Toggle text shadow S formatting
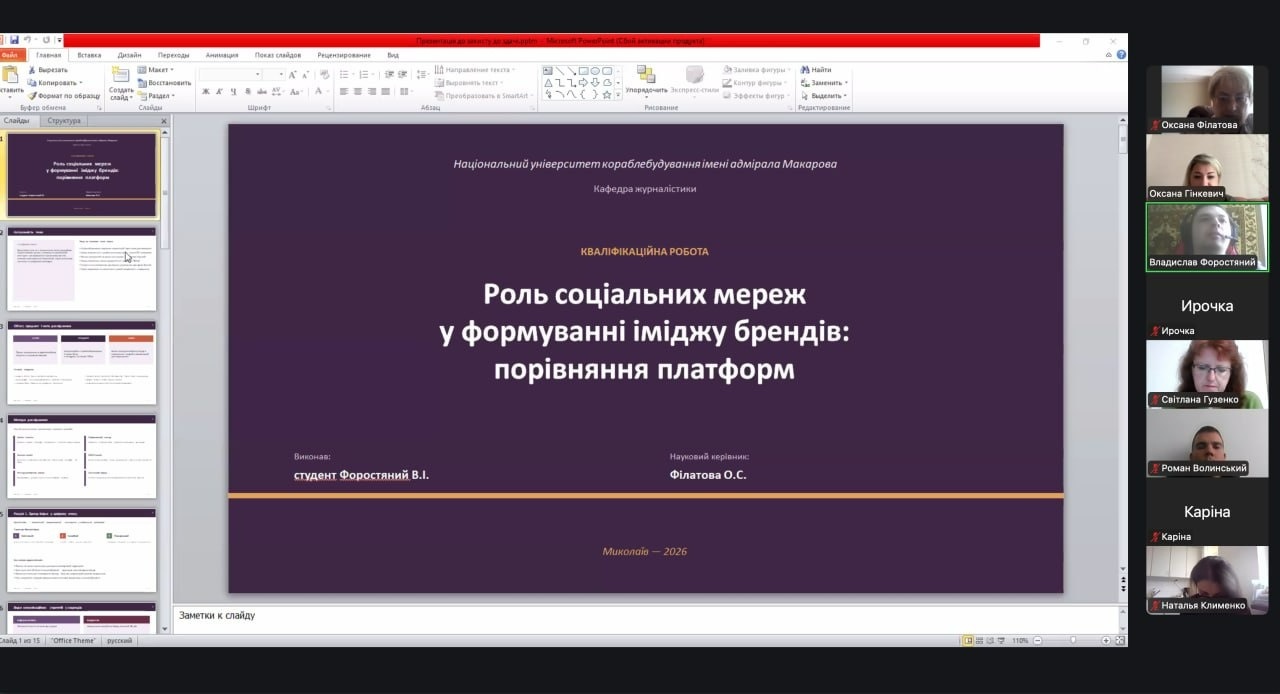Image resolution: width=1280 pixels, height=694 pixels. pos(248,91)
